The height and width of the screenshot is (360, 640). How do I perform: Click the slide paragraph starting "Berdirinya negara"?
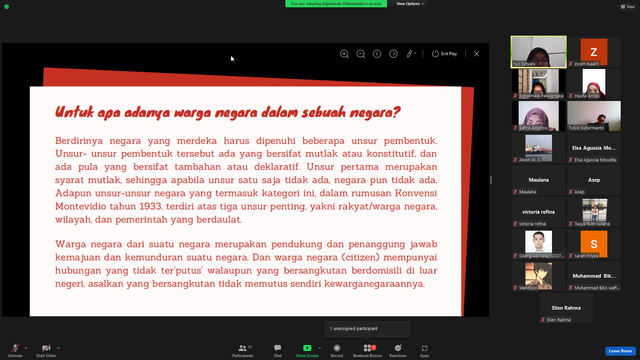246,180
